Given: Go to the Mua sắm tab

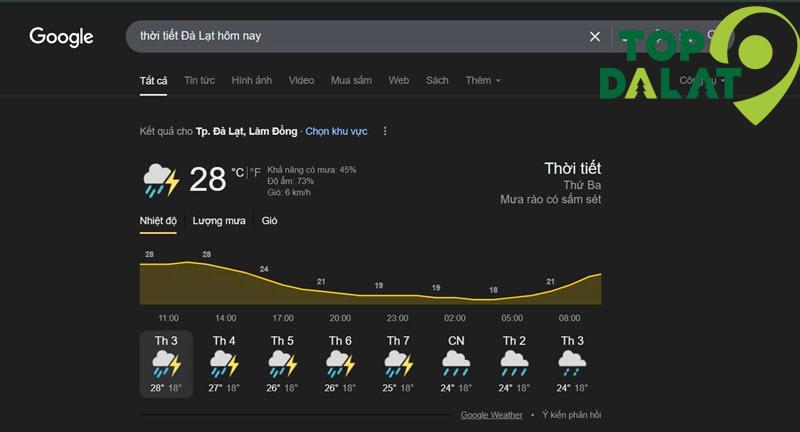Looking at the screenshot, I should (351, 81).
